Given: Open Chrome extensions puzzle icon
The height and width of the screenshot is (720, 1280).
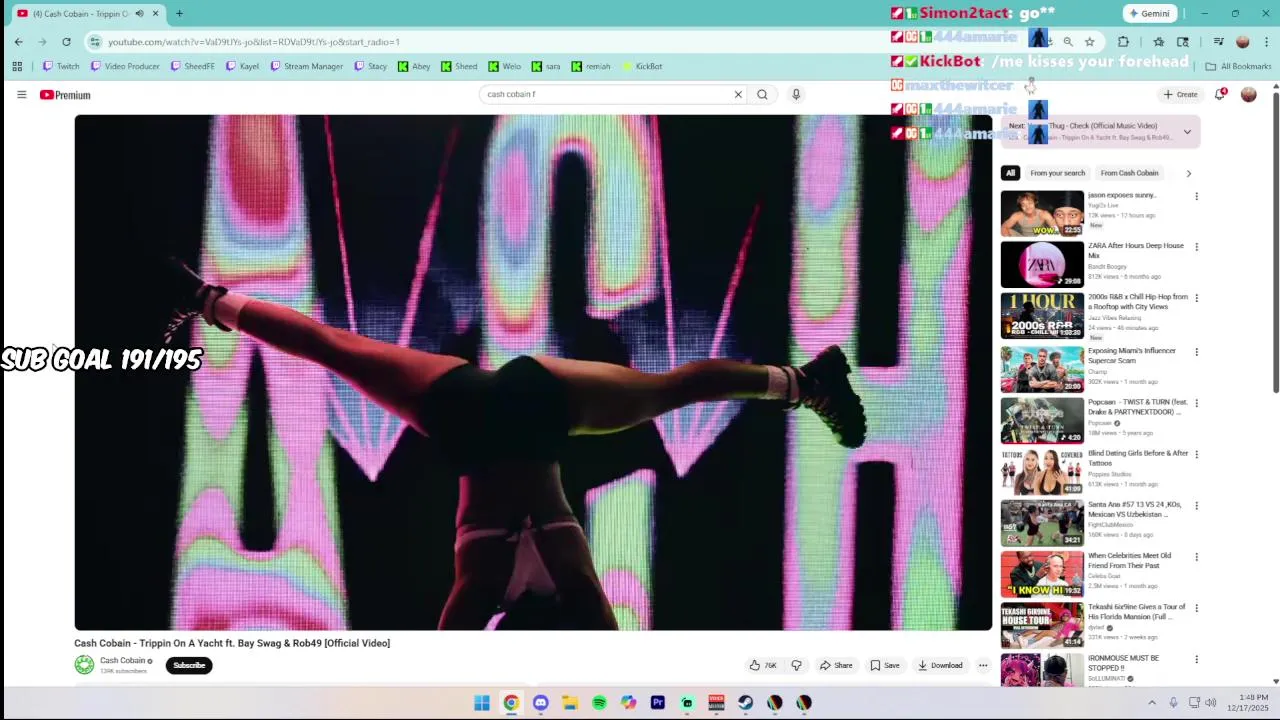Looking at the screenshot, I should (1123, 41).
